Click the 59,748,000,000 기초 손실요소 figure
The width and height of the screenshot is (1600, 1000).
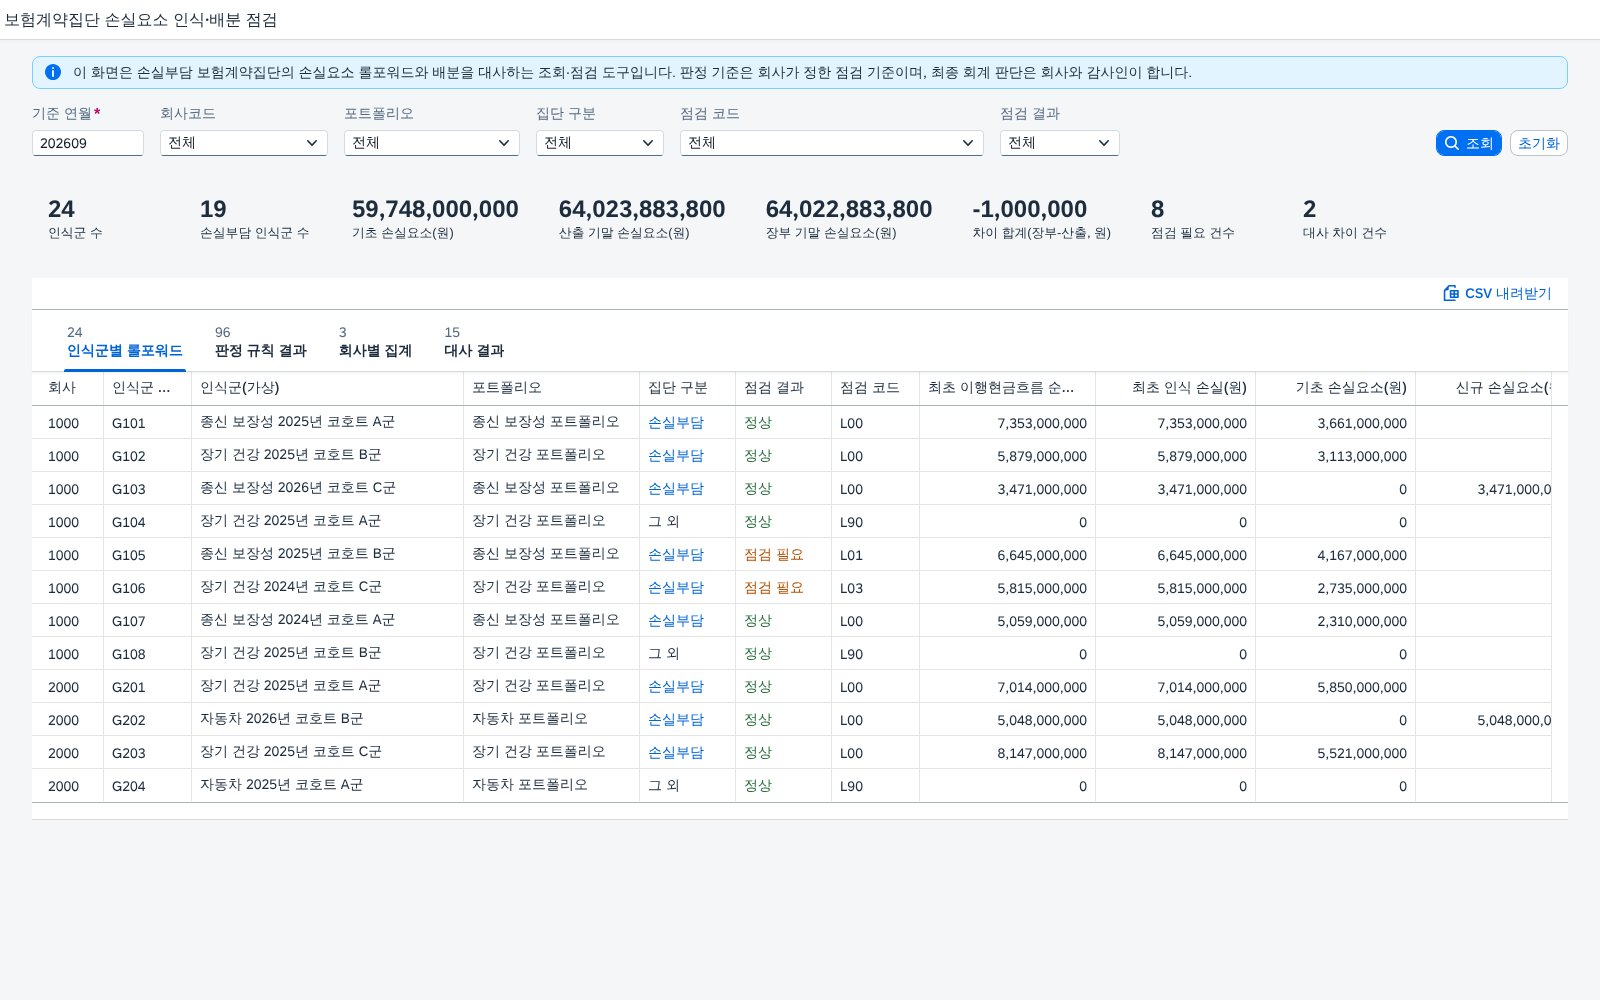pos(435,209)
